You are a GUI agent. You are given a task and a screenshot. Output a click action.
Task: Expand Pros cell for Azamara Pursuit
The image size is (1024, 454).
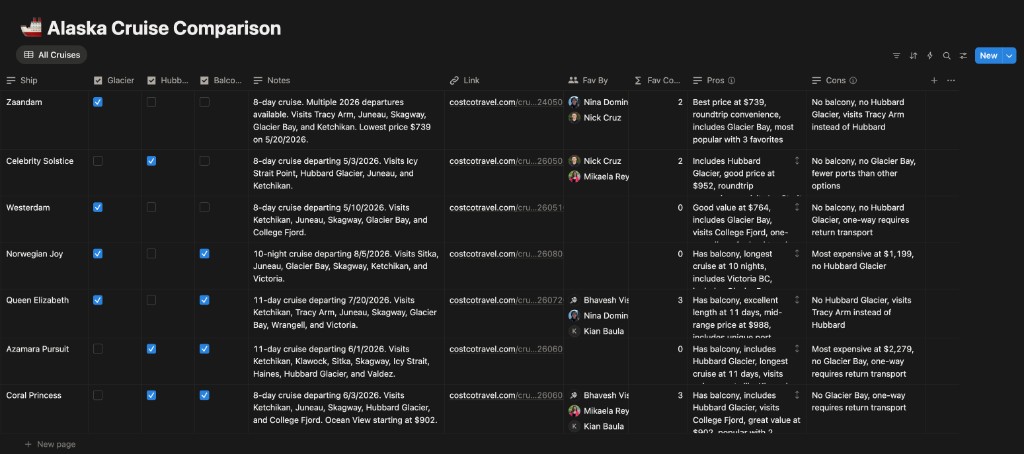797,349
